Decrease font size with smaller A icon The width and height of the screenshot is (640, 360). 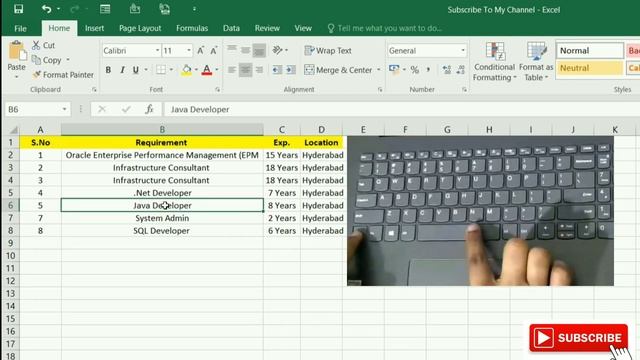tap(213, 51)
